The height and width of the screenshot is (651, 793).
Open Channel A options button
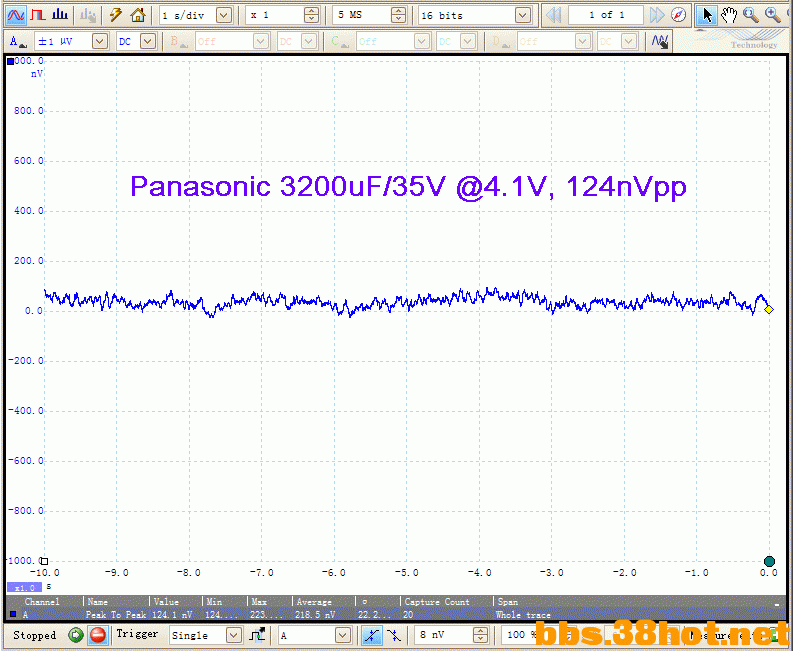pyautogui.click(x=18, y=41)
